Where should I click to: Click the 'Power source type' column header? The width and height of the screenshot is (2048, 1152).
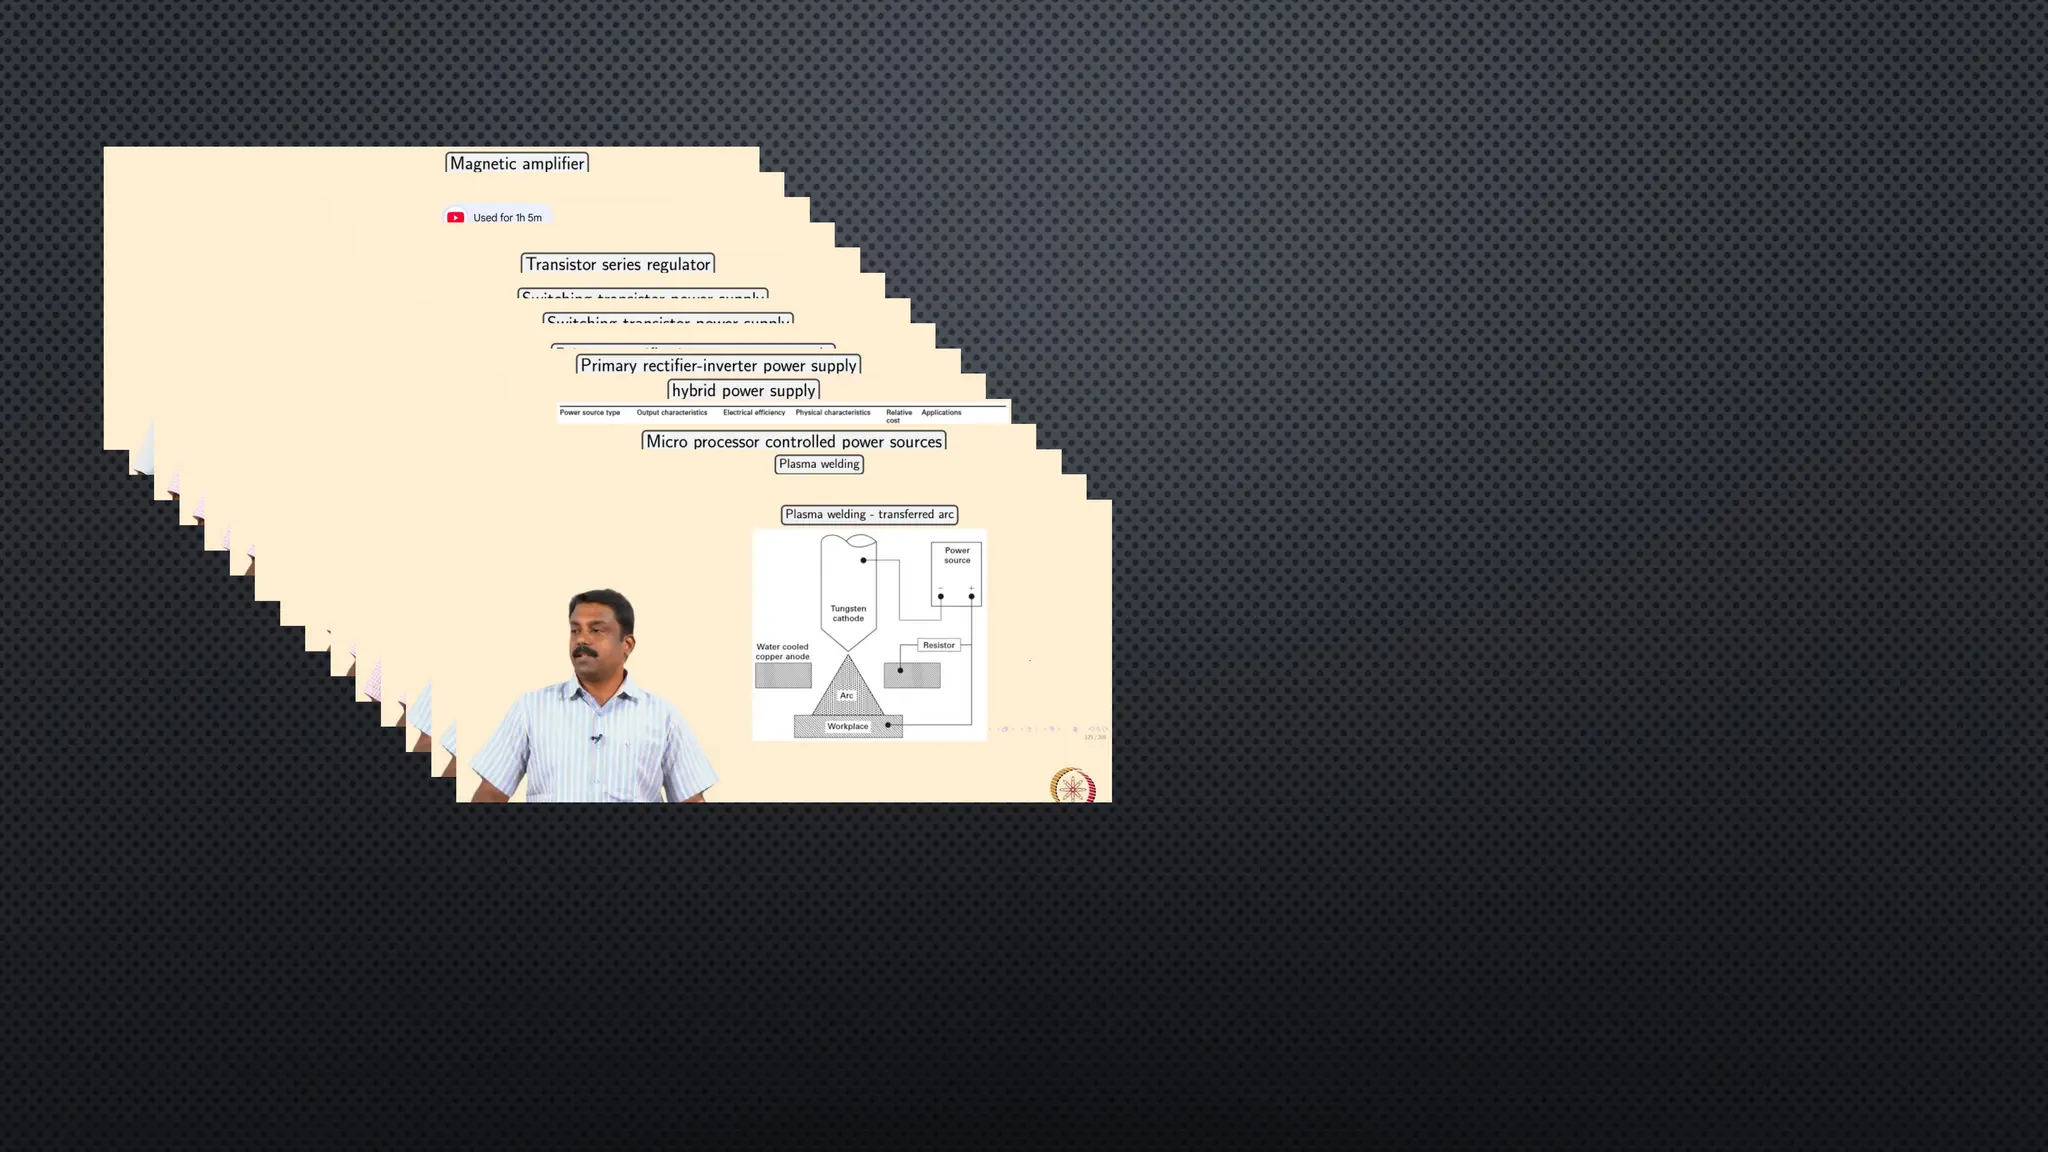[x=589, y=412]
